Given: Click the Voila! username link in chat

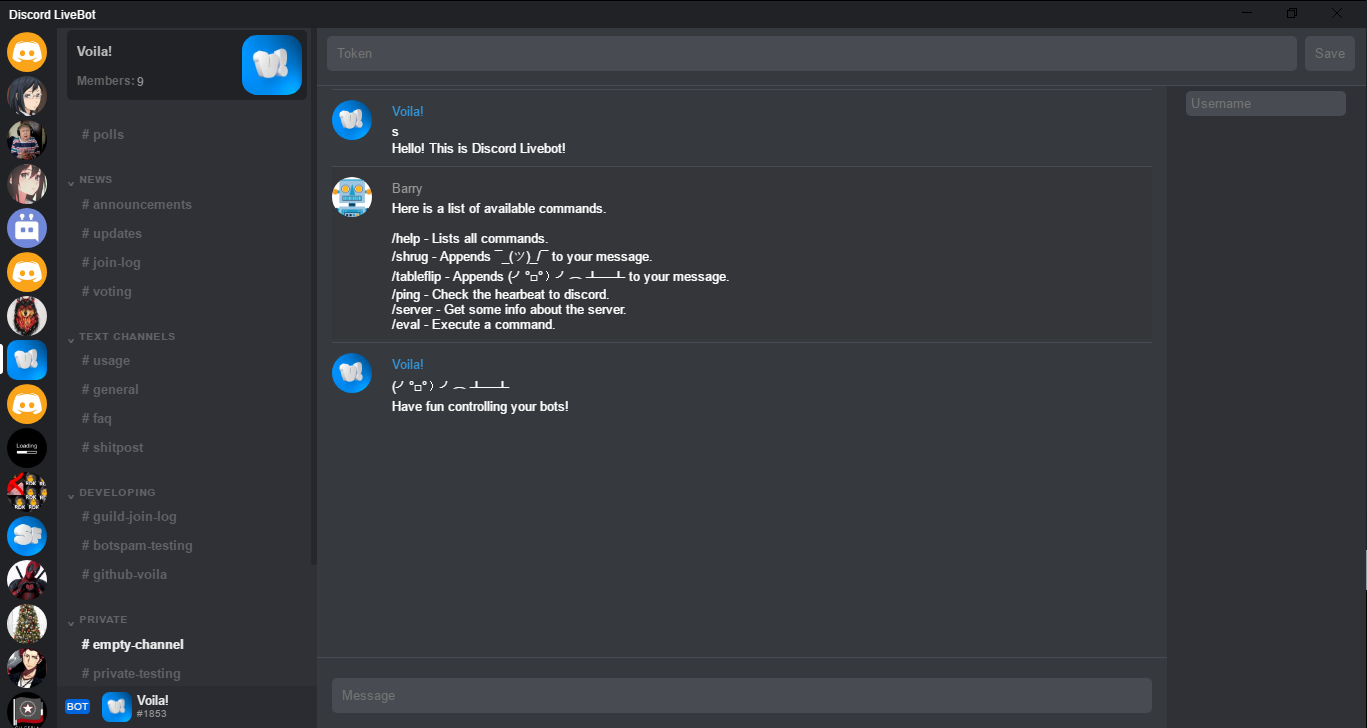Looking at the screenshot, I should tap(407, 111).
